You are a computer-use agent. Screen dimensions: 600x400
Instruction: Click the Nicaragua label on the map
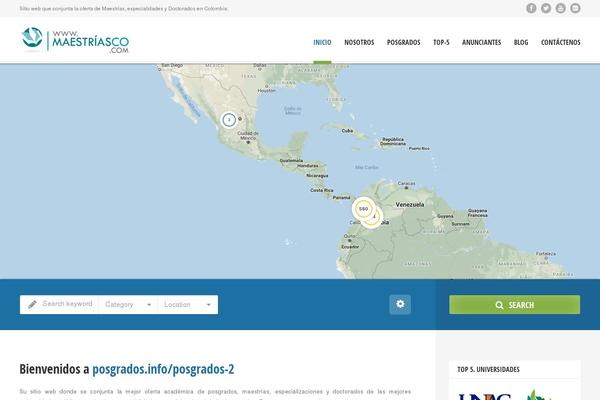tap(317, 176)
